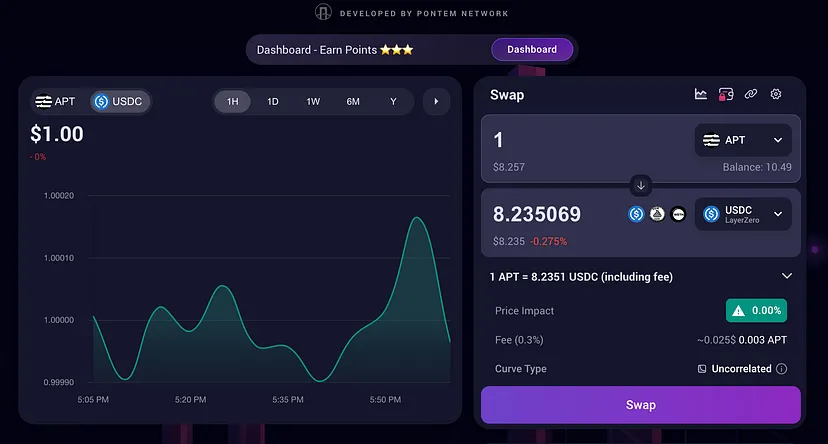
Task: Switch chart to 1D timeframe
Action: click(272, 101)
